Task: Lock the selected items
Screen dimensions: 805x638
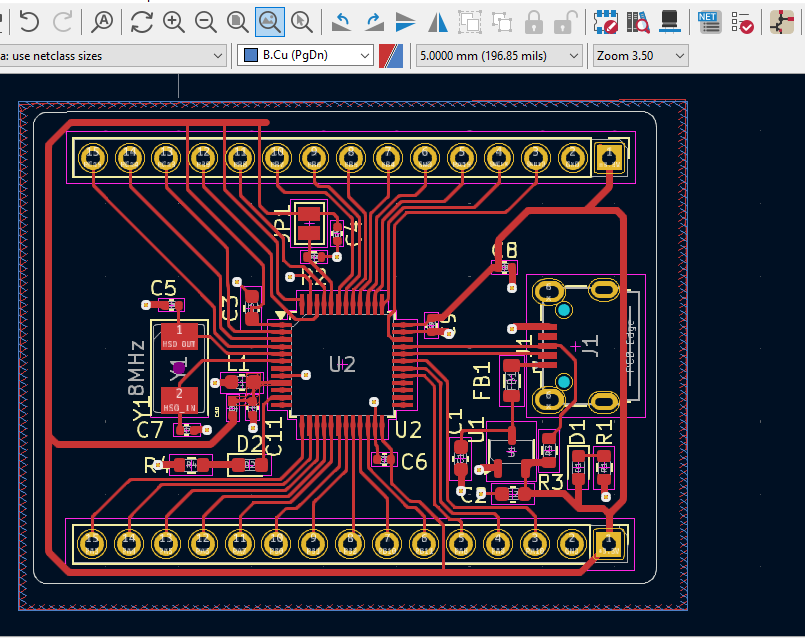Action: coord(534,20)
